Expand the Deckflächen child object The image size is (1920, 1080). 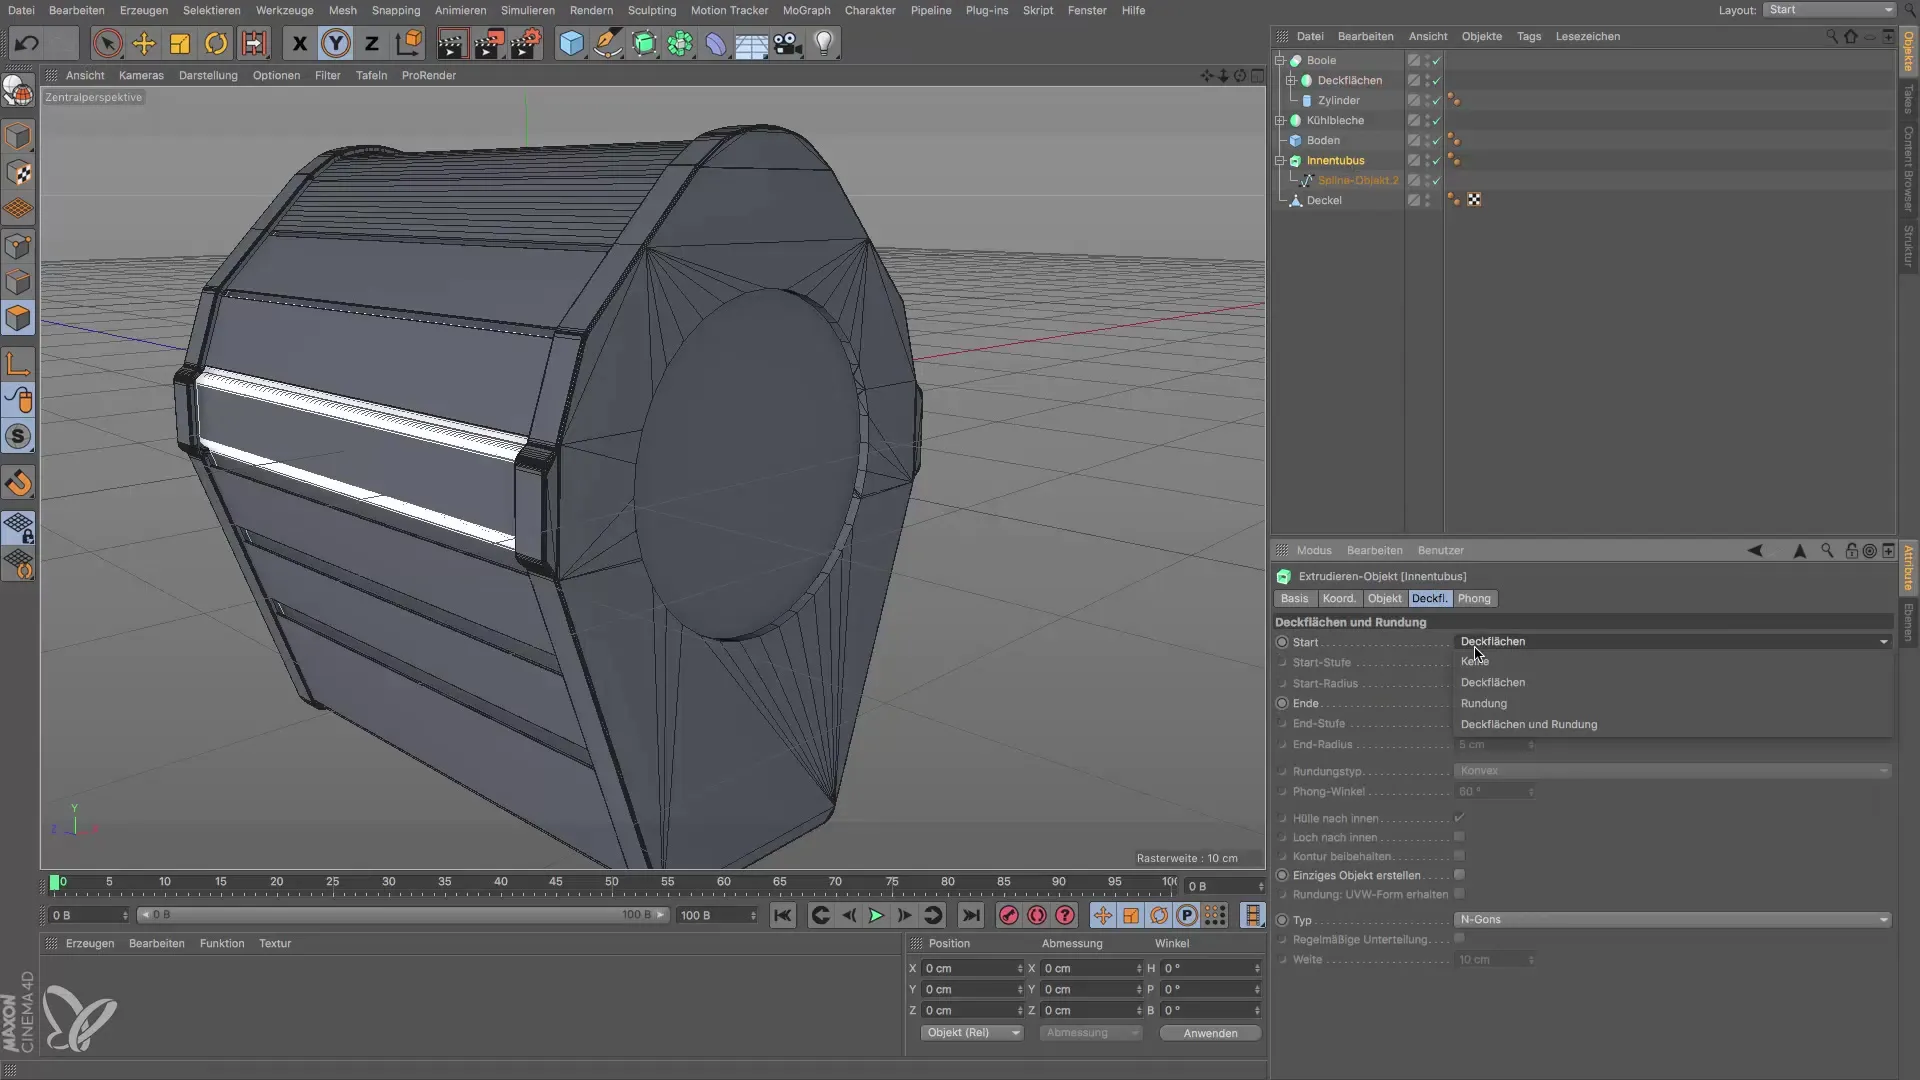click(x=1291, y=80)
